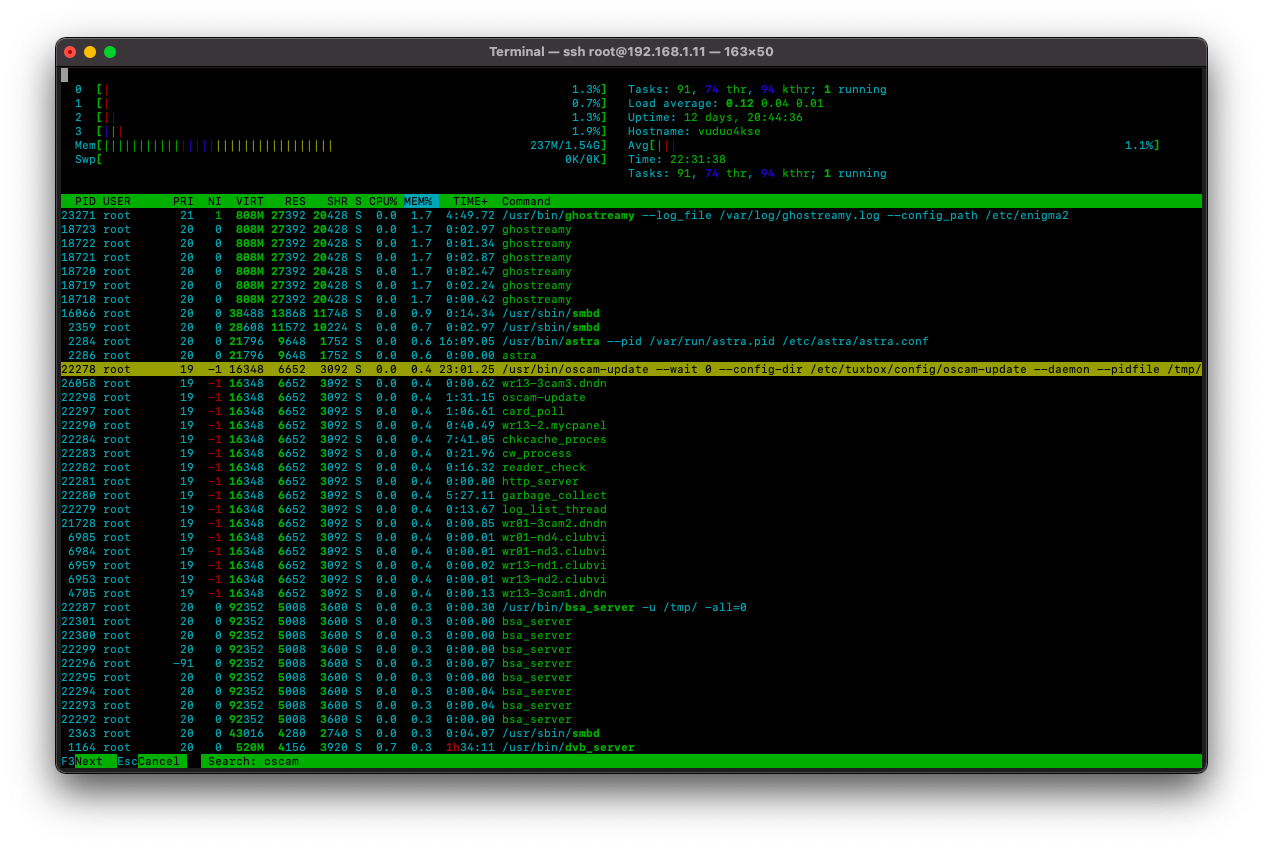The height and width of the screenshot is (847, 1263).
Task: Click the F3 Next search button
Action: [x=88, y=762]
